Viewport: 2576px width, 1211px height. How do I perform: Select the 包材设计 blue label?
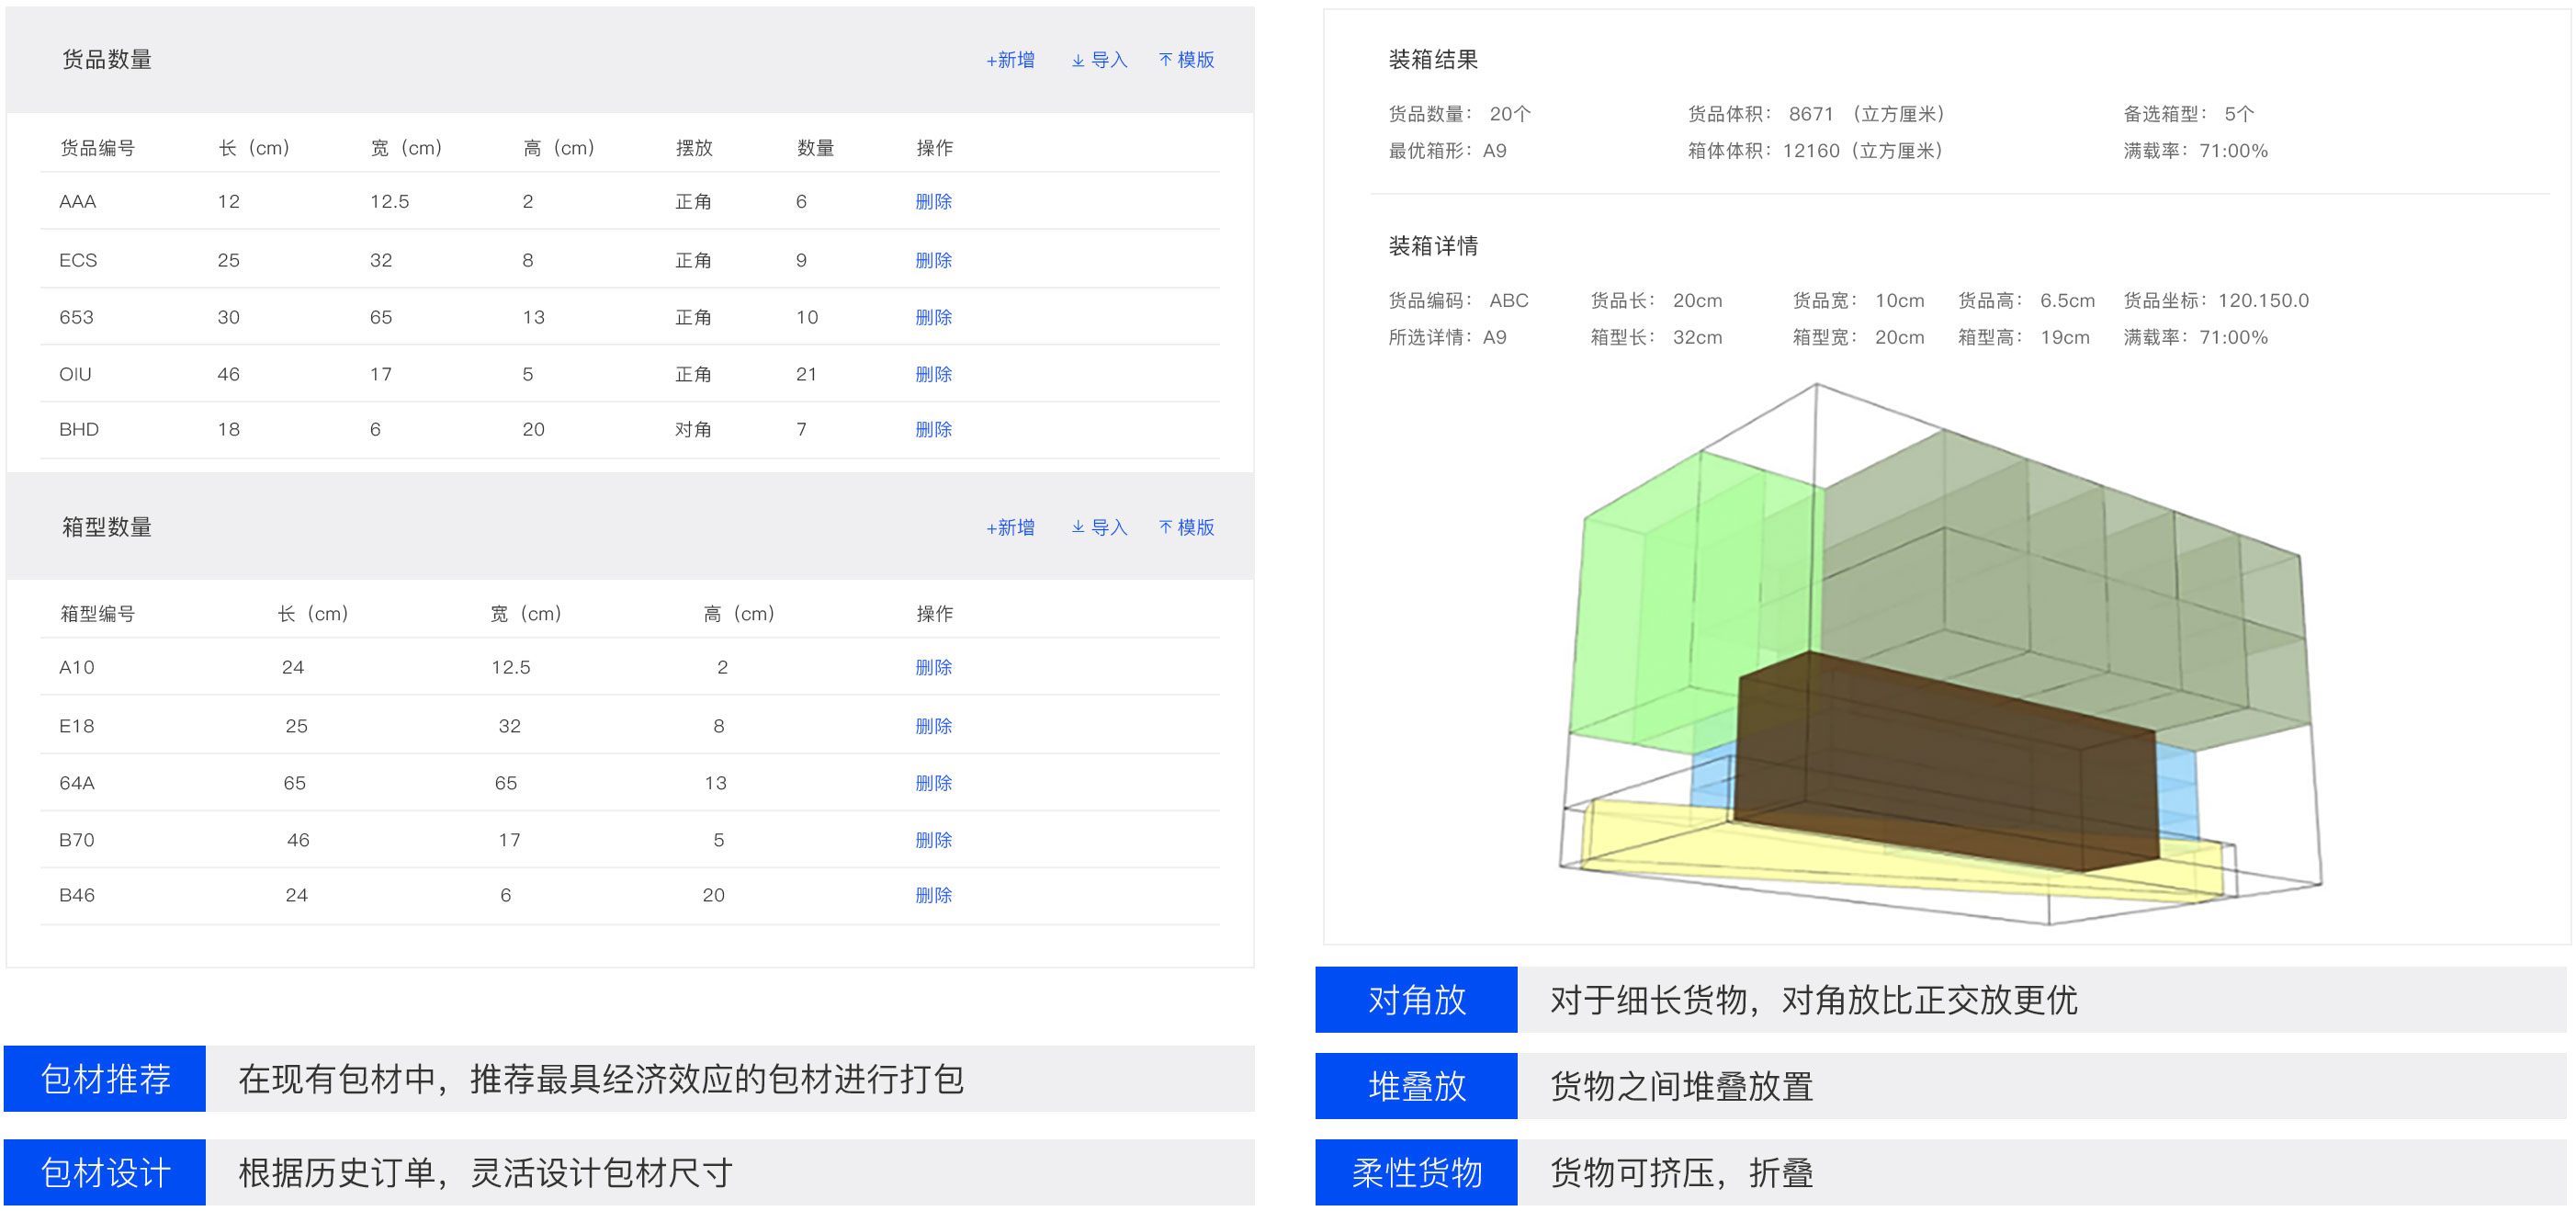(105, 1171)
